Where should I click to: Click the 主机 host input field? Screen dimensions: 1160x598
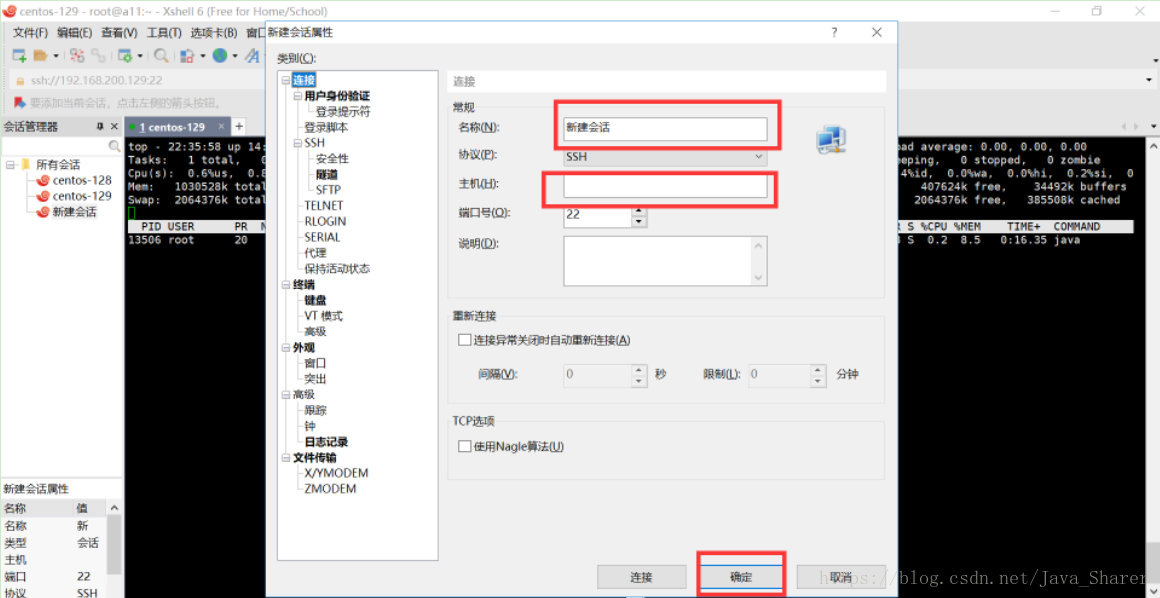664,187
